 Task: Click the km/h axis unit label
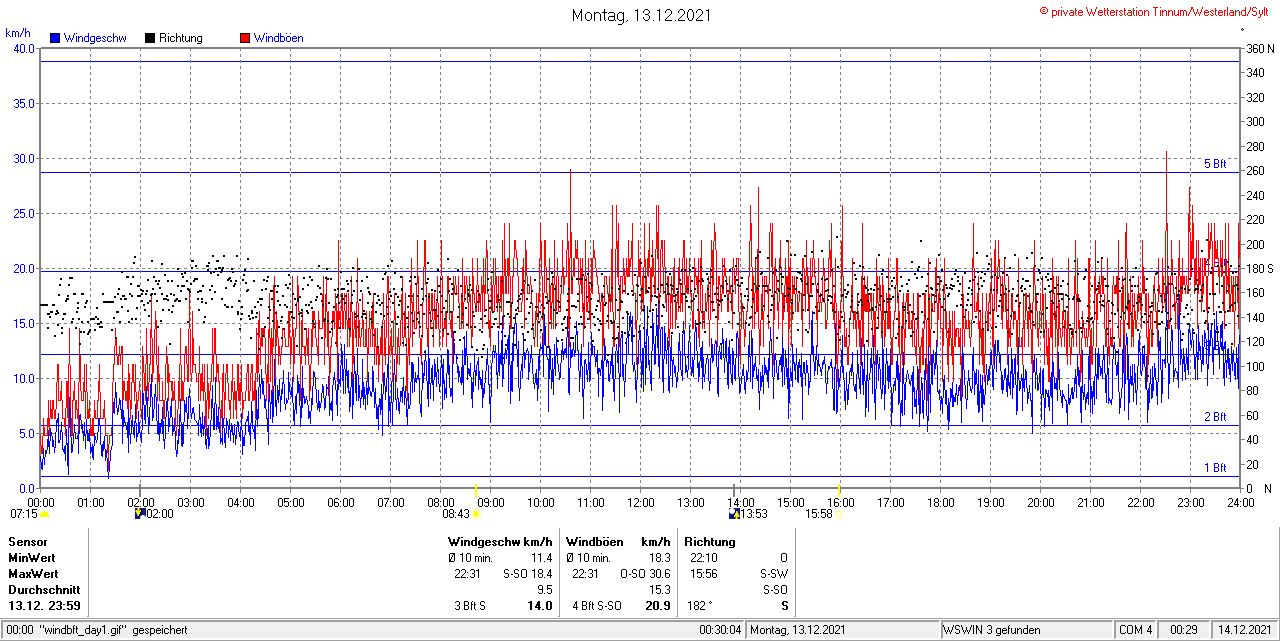pos(18,32)
